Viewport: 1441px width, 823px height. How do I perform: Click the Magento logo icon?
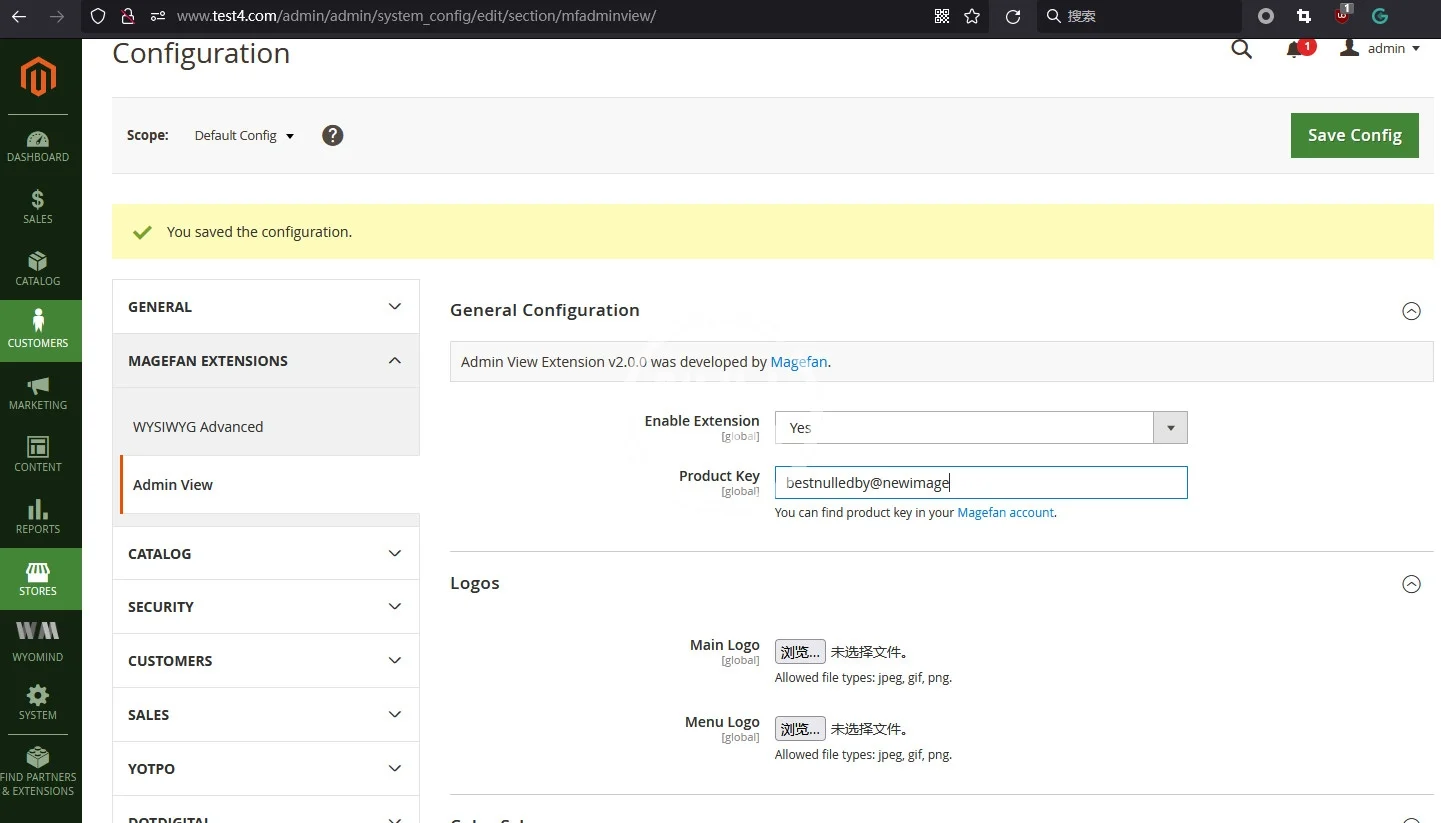coord(38,77)
